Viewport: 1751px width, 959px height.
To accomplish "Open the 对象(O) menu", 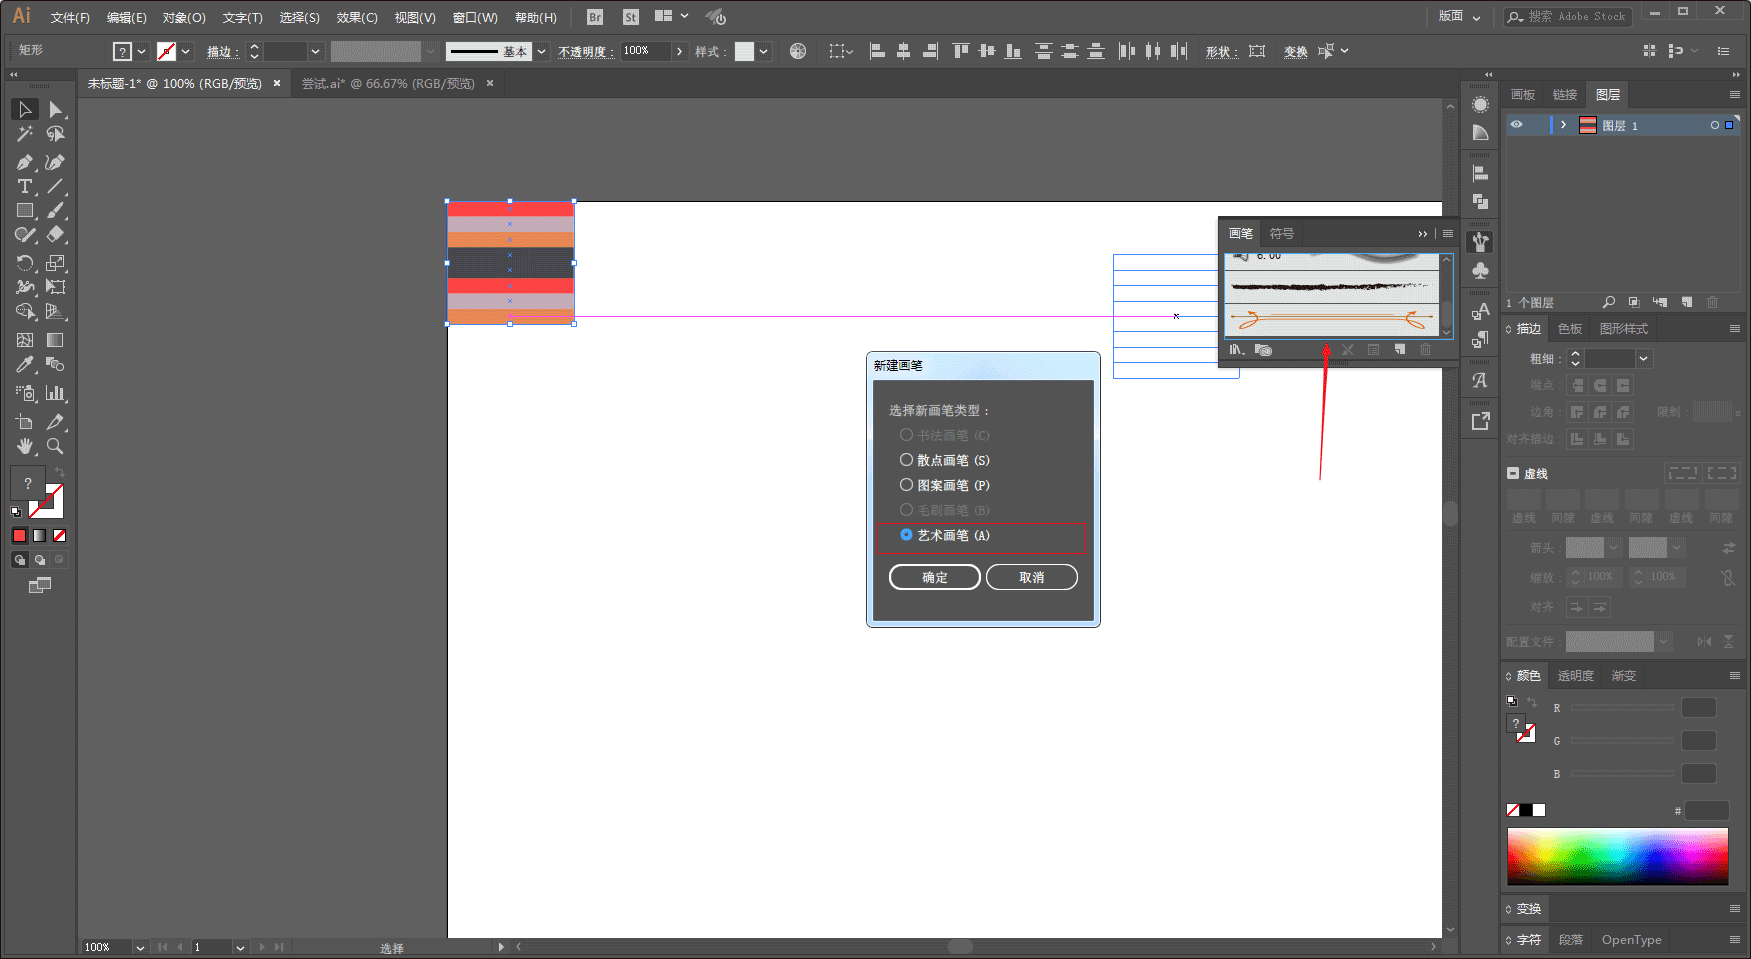I will (x=184, y=18).
